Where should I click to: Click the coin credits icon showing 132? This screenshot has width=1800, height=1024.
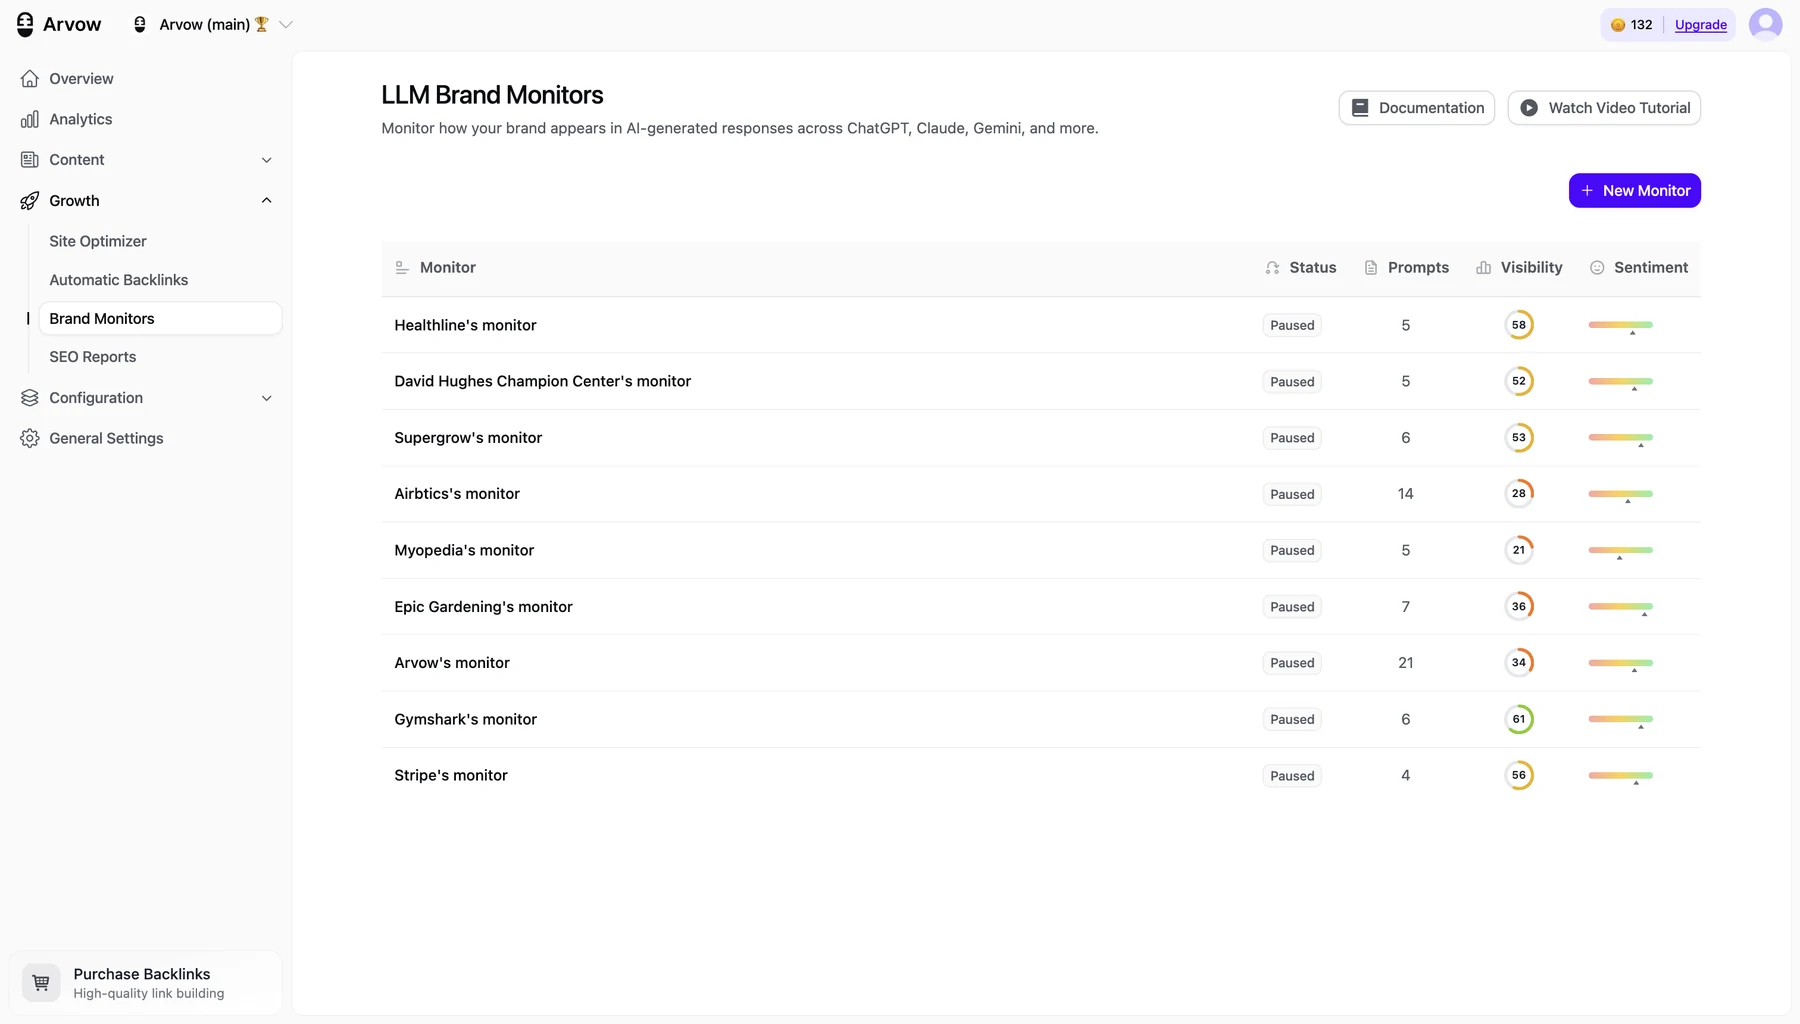point(1617,25)
